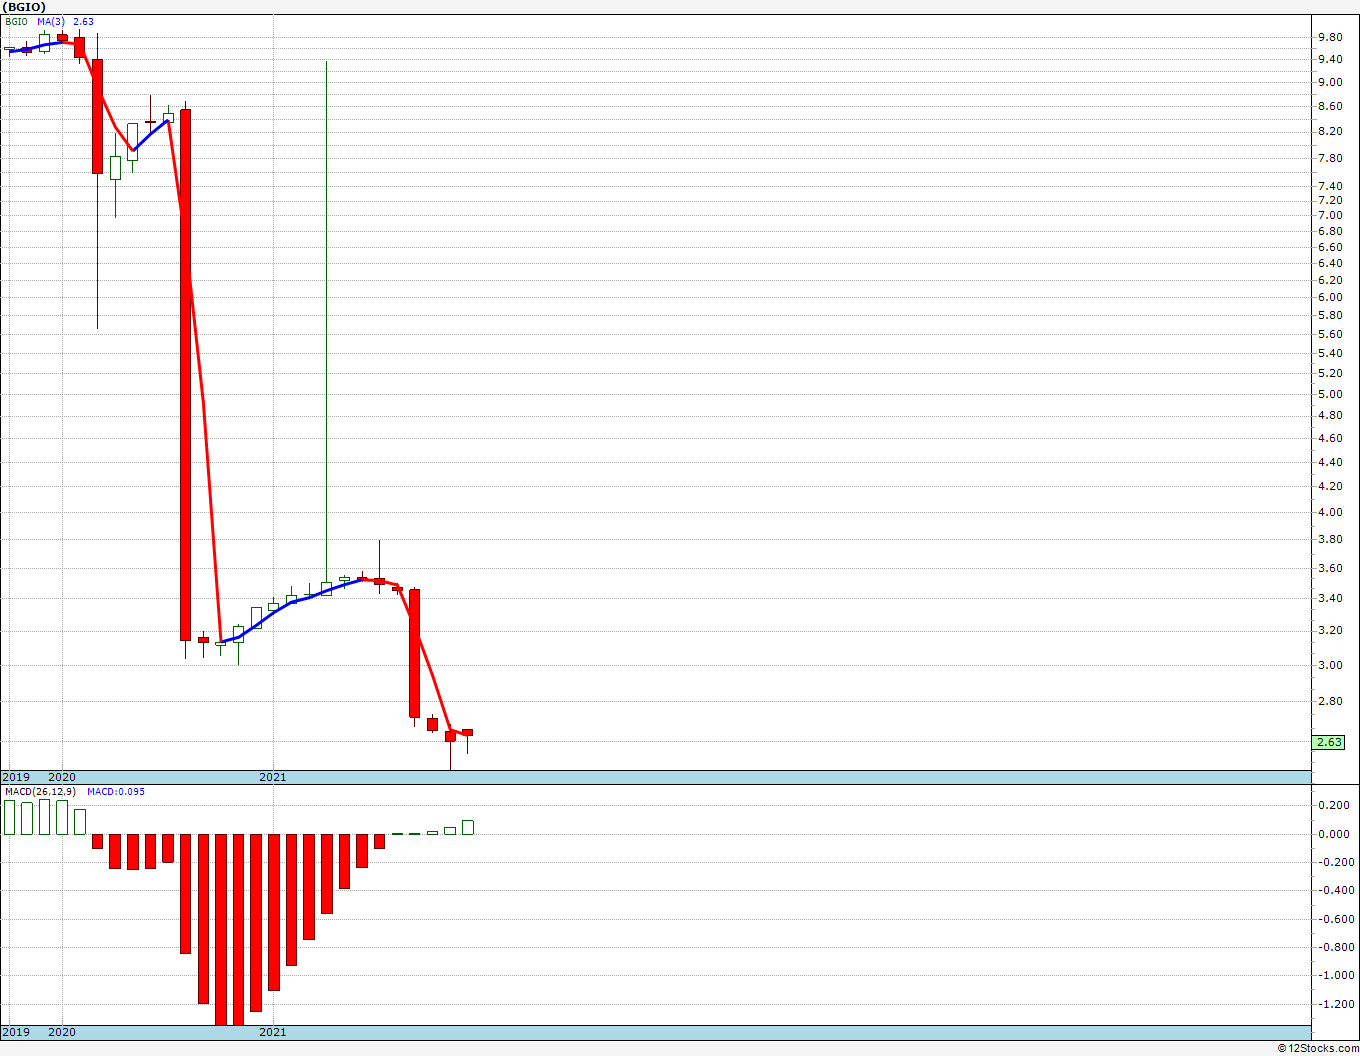Click the 3.00 price axis label

(x=1330, y=665)
